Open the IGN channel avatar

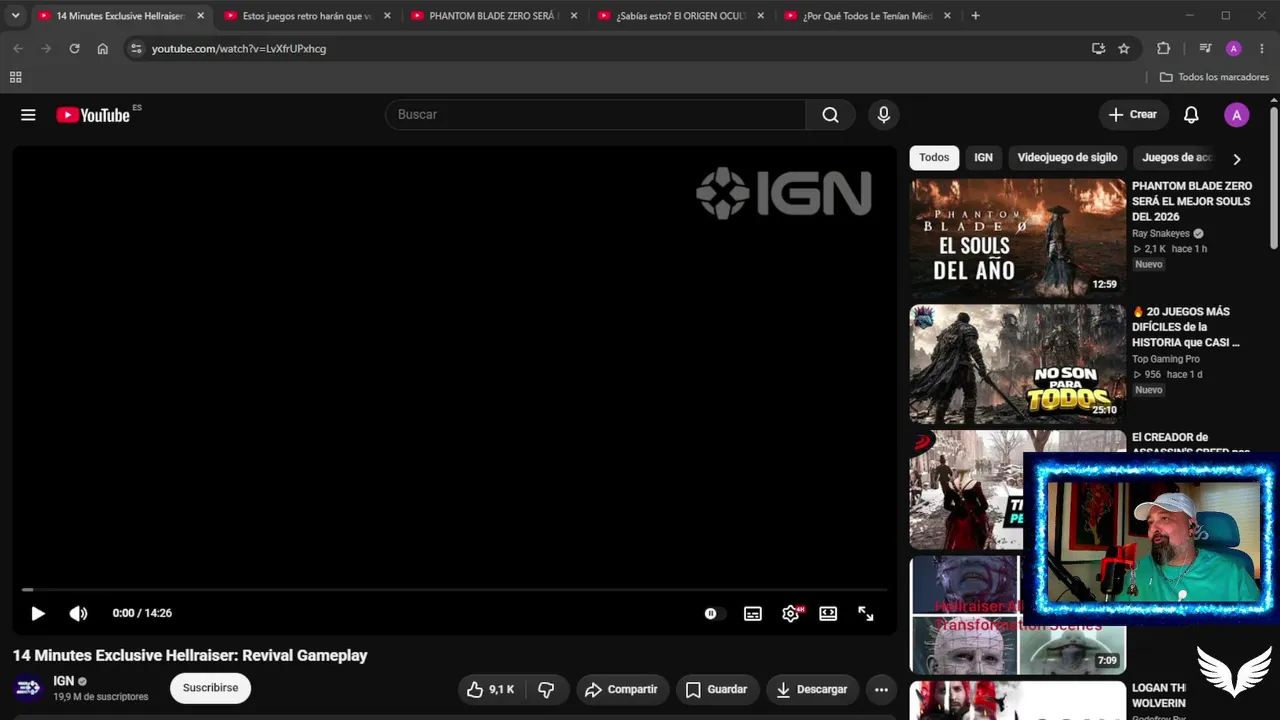pos(28,688)
